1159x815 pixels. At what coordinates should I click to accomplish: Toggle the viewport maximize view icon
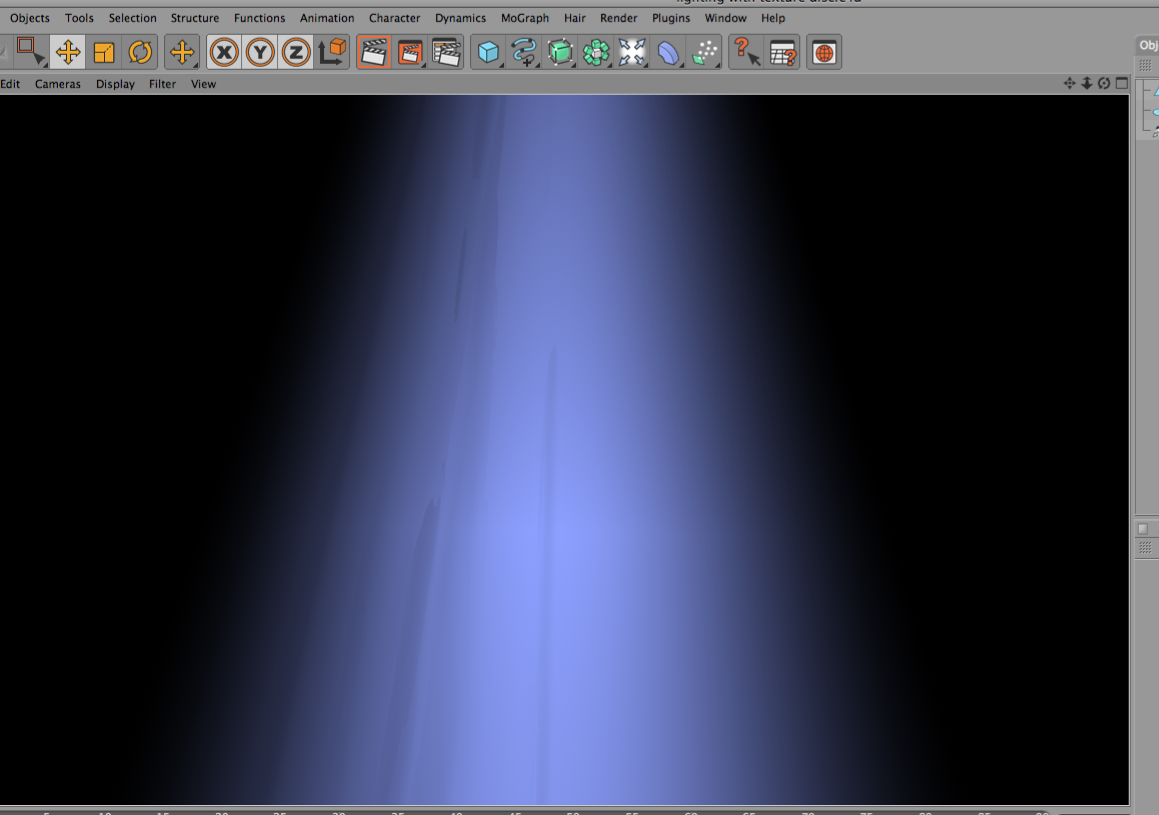click(1122, 83)
